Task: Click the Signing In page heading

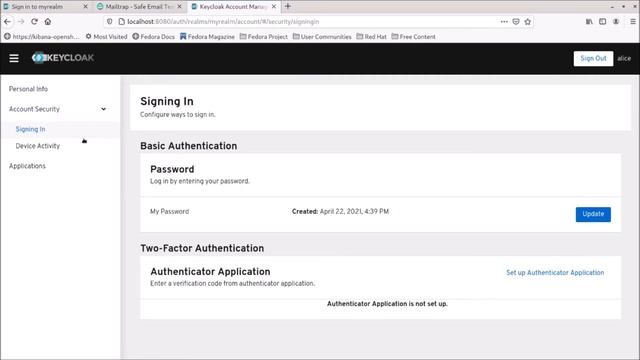Action: coord(167,101)
